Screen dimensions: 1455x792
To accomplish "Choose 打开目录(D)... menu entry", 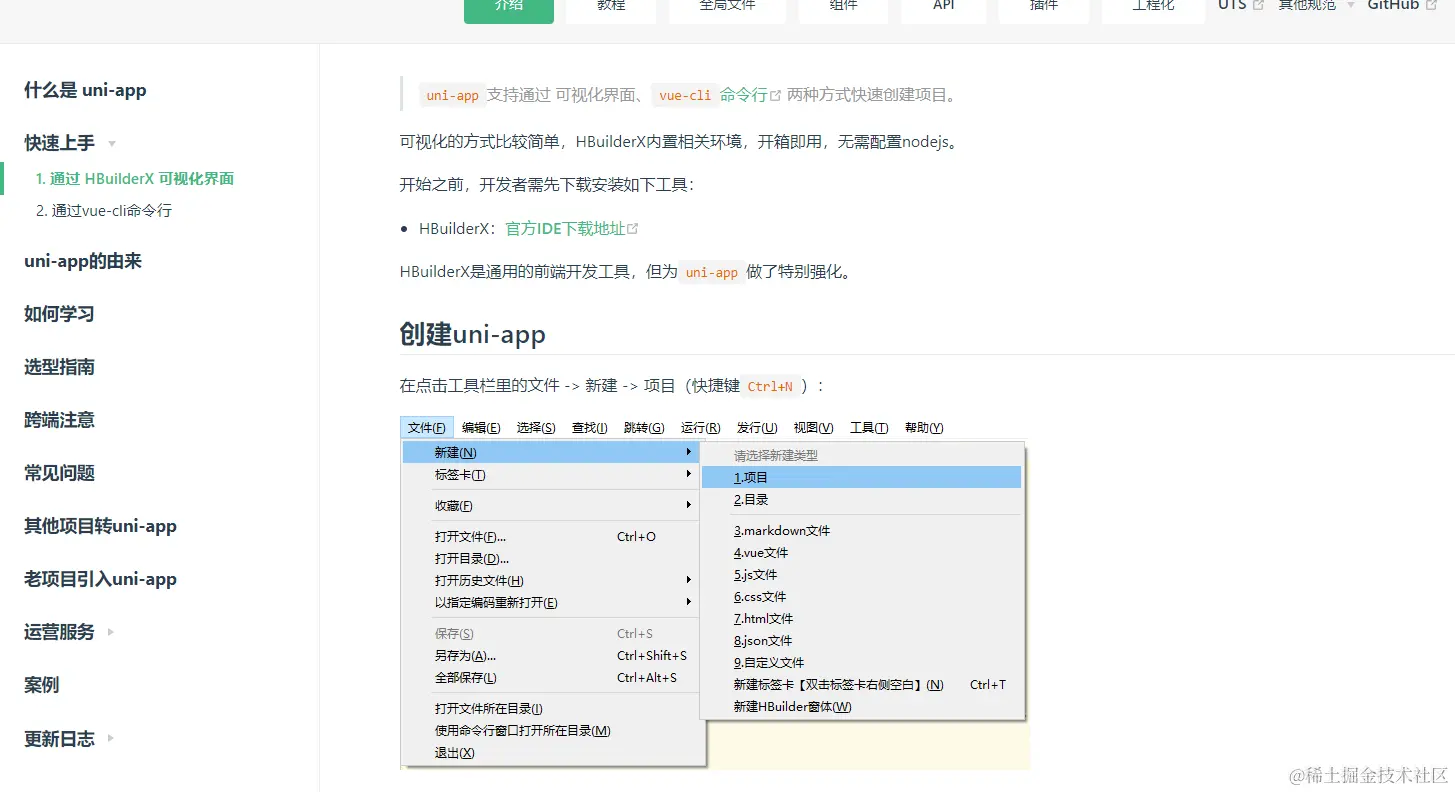I will click(550, 559).
